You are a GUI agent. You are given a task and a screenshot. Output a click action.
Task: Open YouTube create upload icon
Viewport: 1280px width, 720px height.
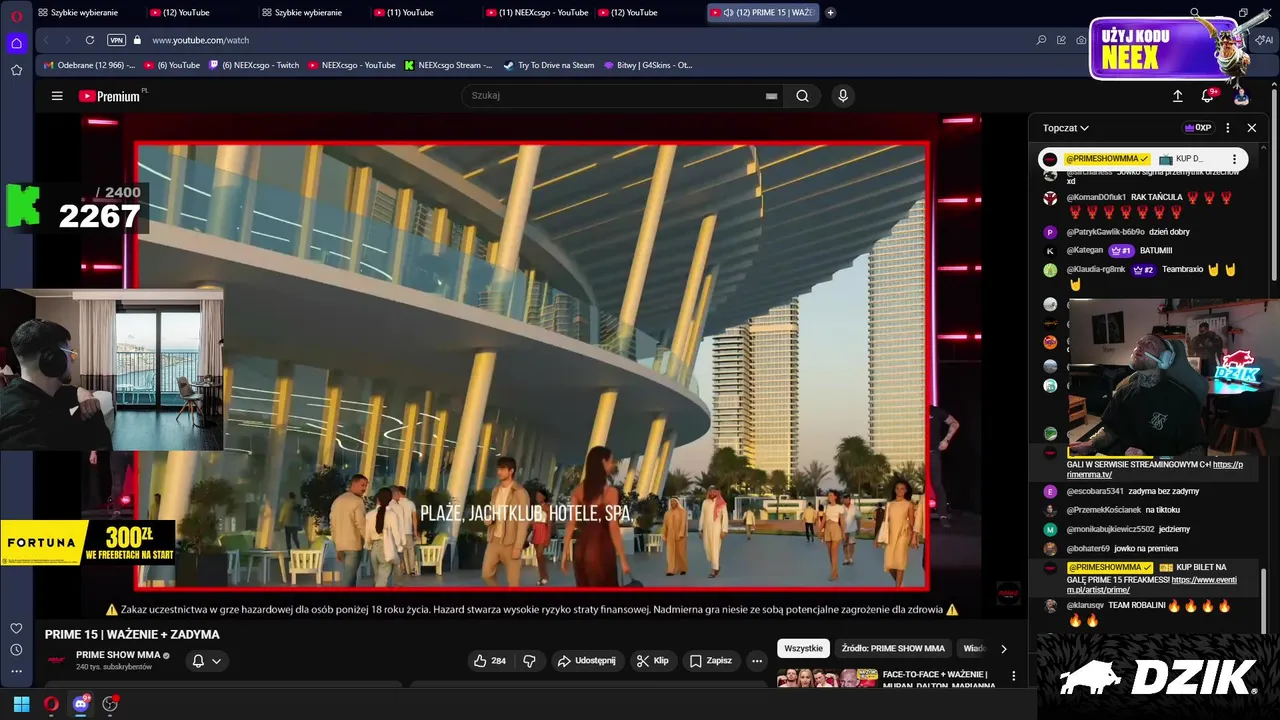coord(1177,96)
